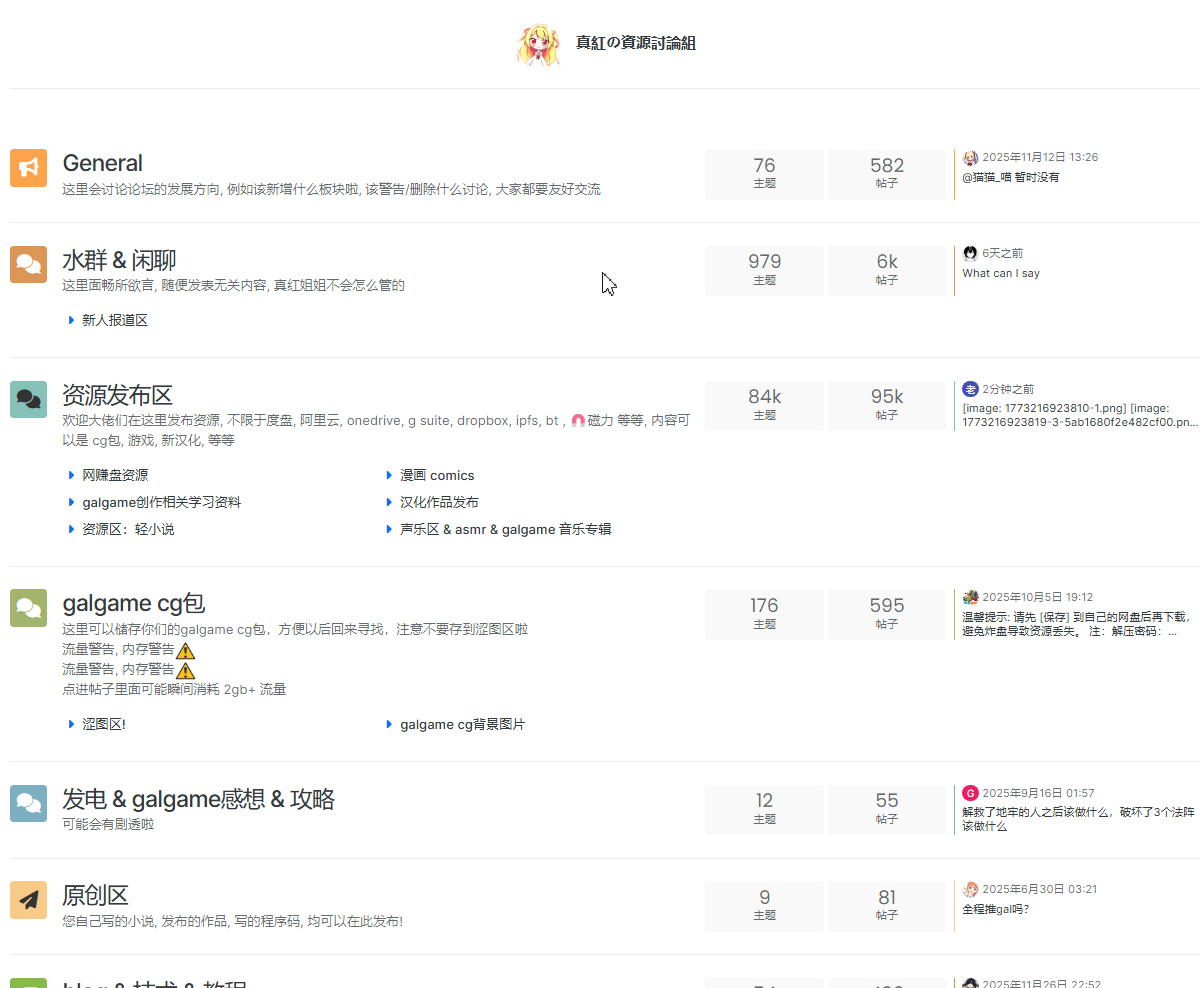Click the galgame cg包 green category icon
This screenshot has width=1200, height=988.
pos(28,608)
